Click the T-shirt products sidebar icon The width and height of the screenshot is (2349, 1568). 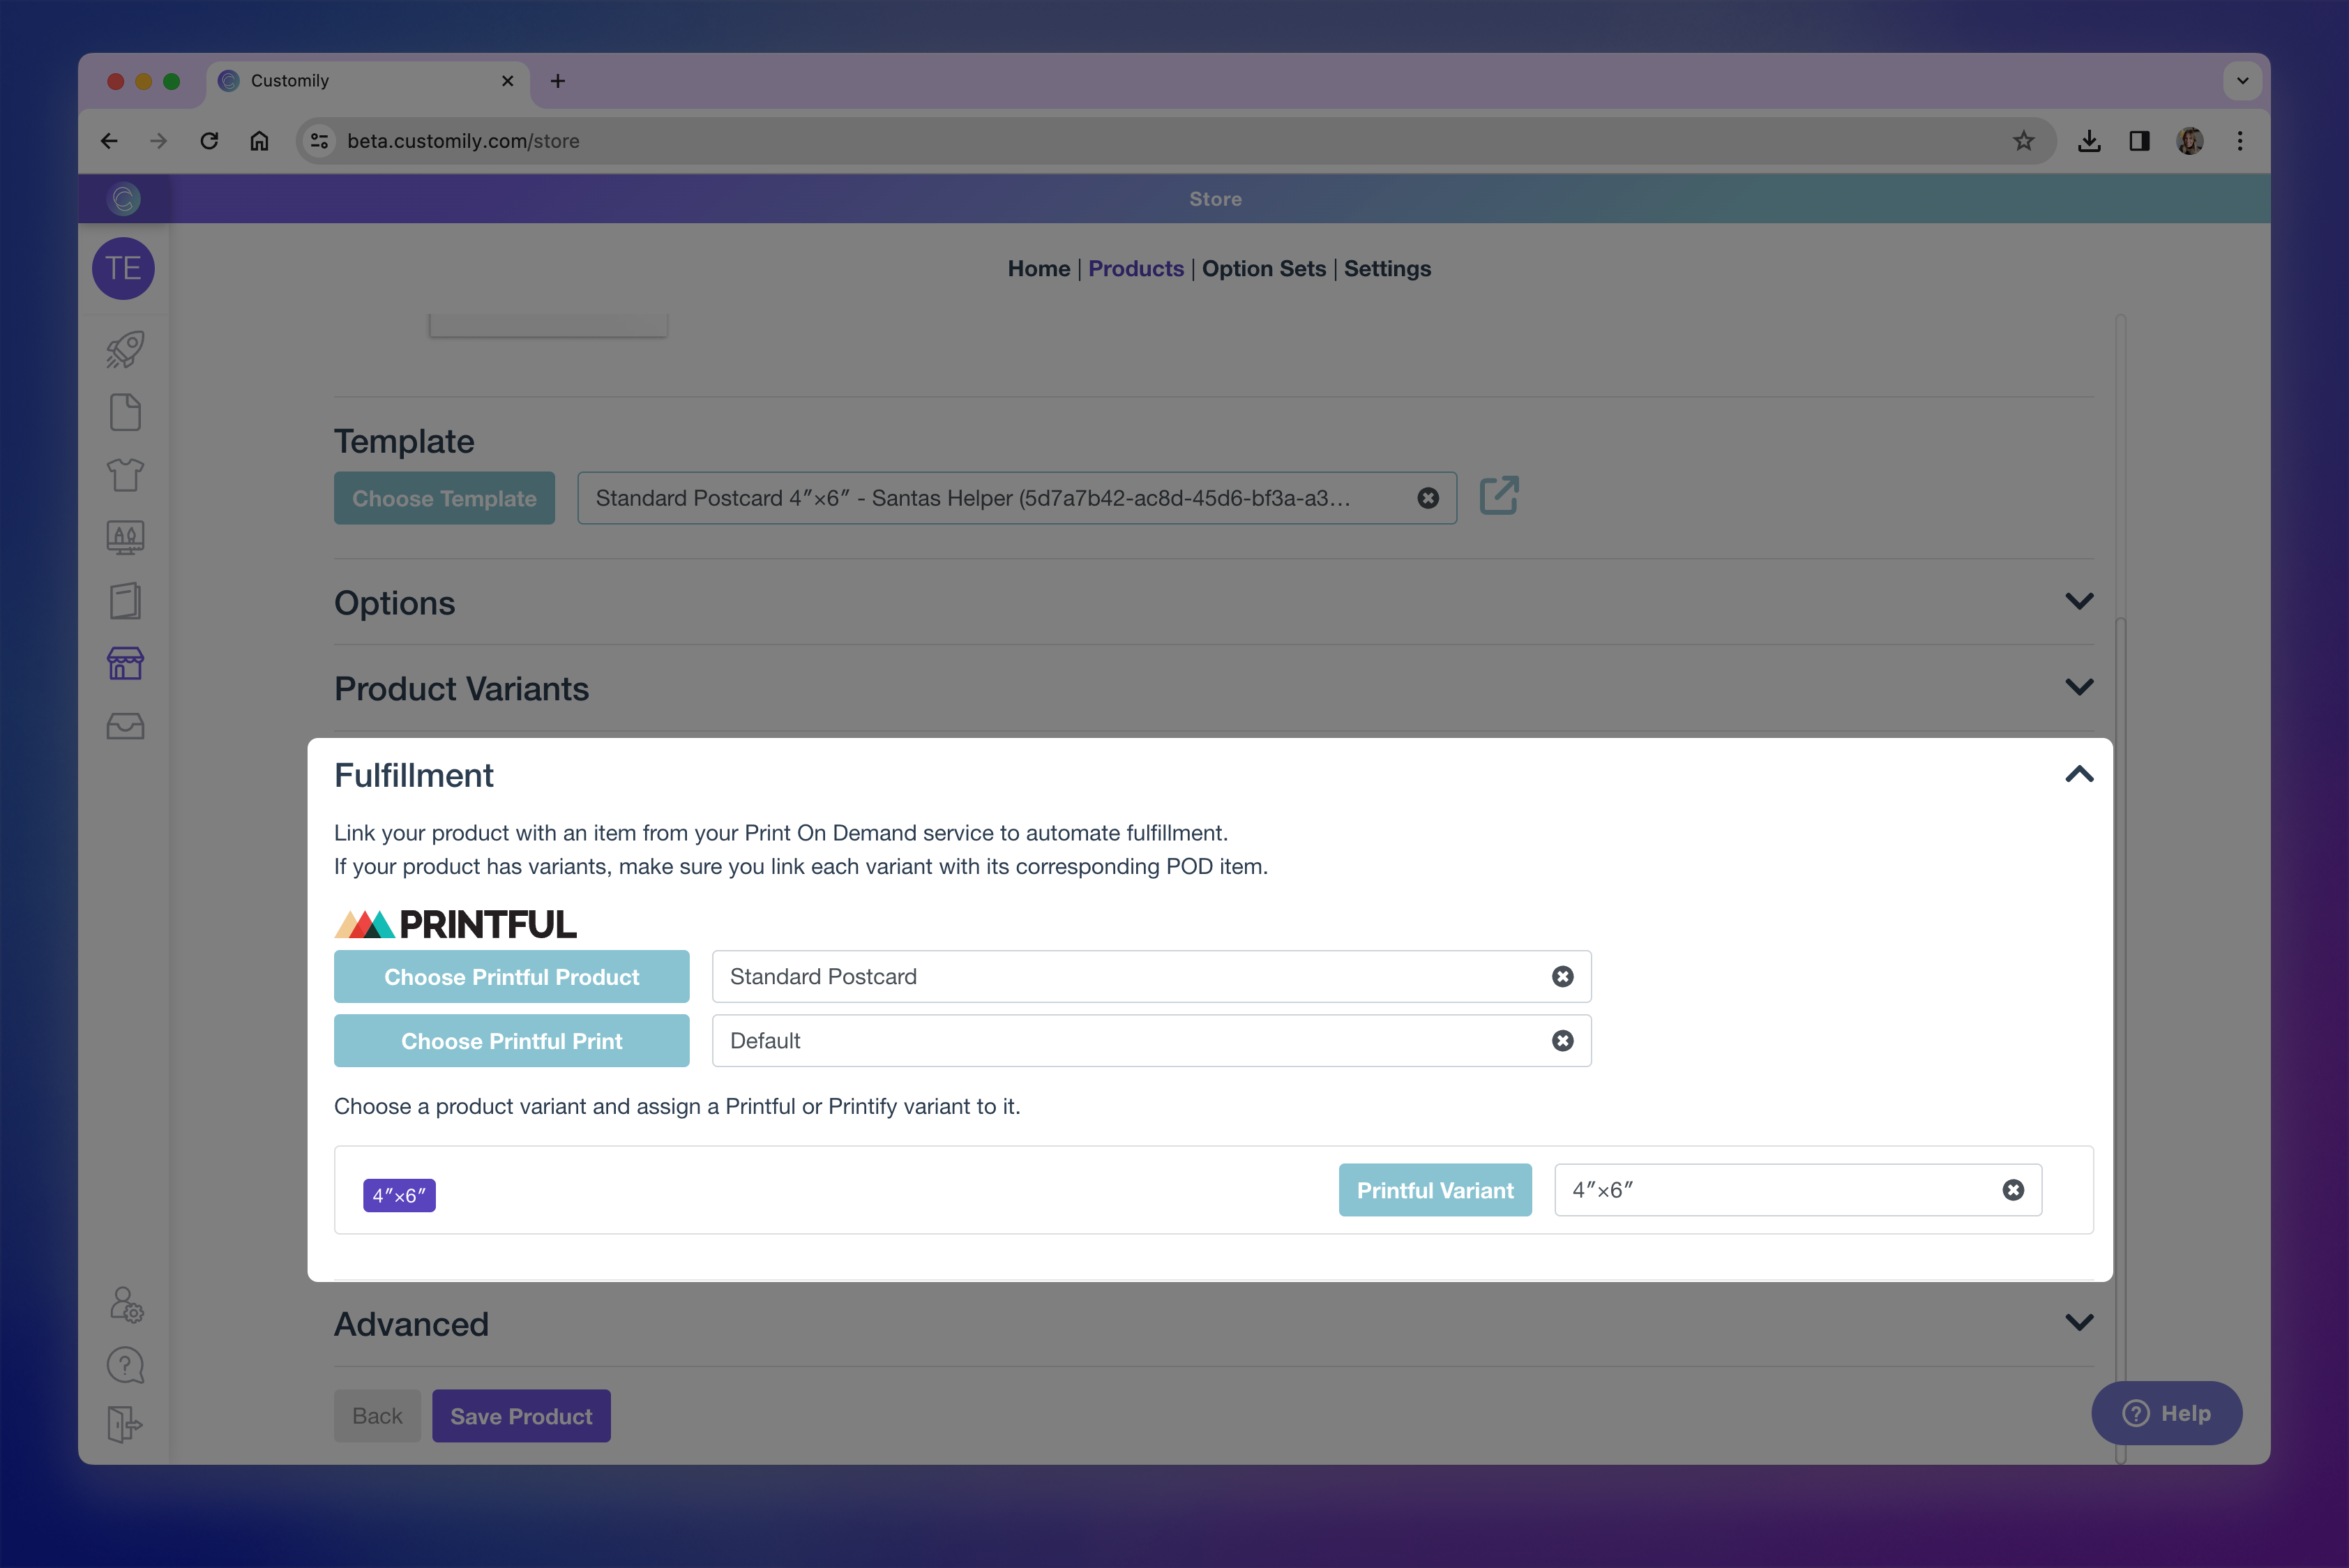125,474
